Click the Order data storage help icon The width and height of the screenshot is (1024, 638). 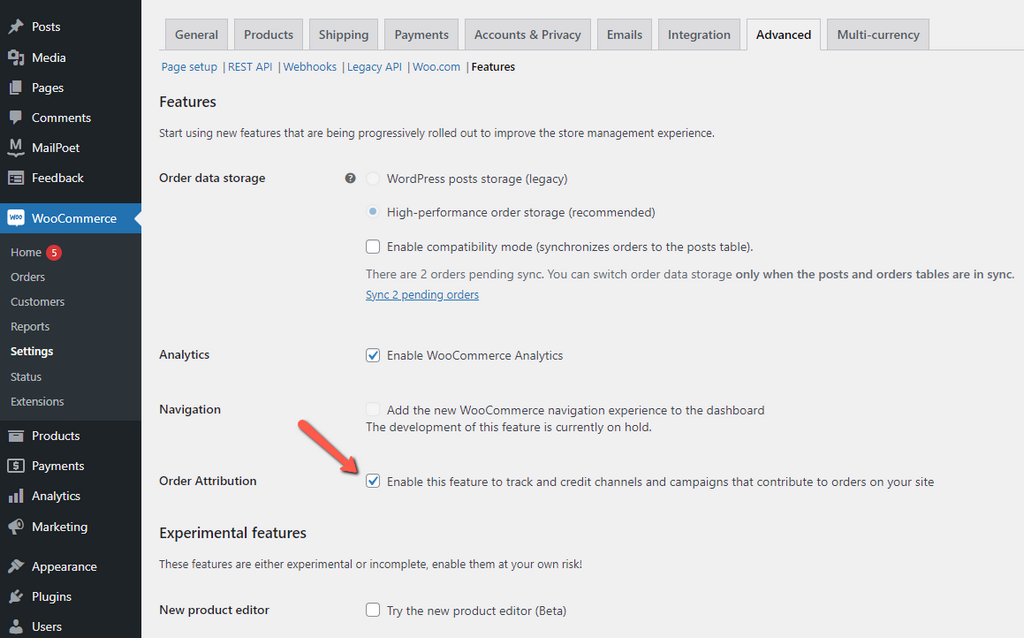(x=349, y=177)
